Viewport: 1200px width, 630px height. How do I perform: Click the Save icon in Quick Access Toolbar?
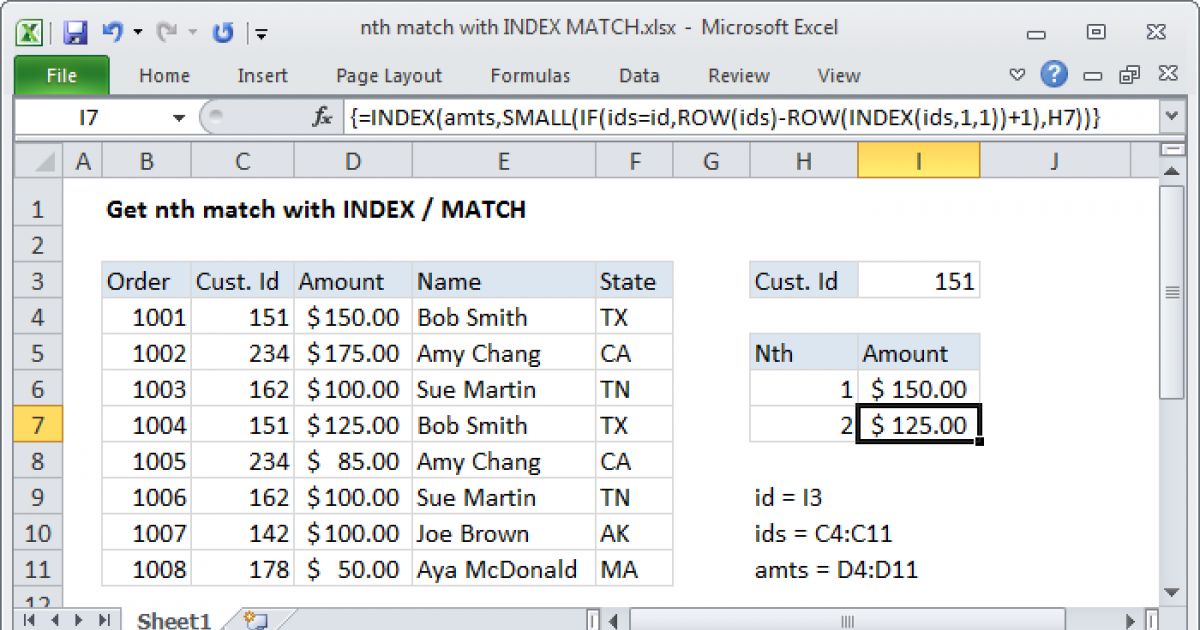click(75, 31)
